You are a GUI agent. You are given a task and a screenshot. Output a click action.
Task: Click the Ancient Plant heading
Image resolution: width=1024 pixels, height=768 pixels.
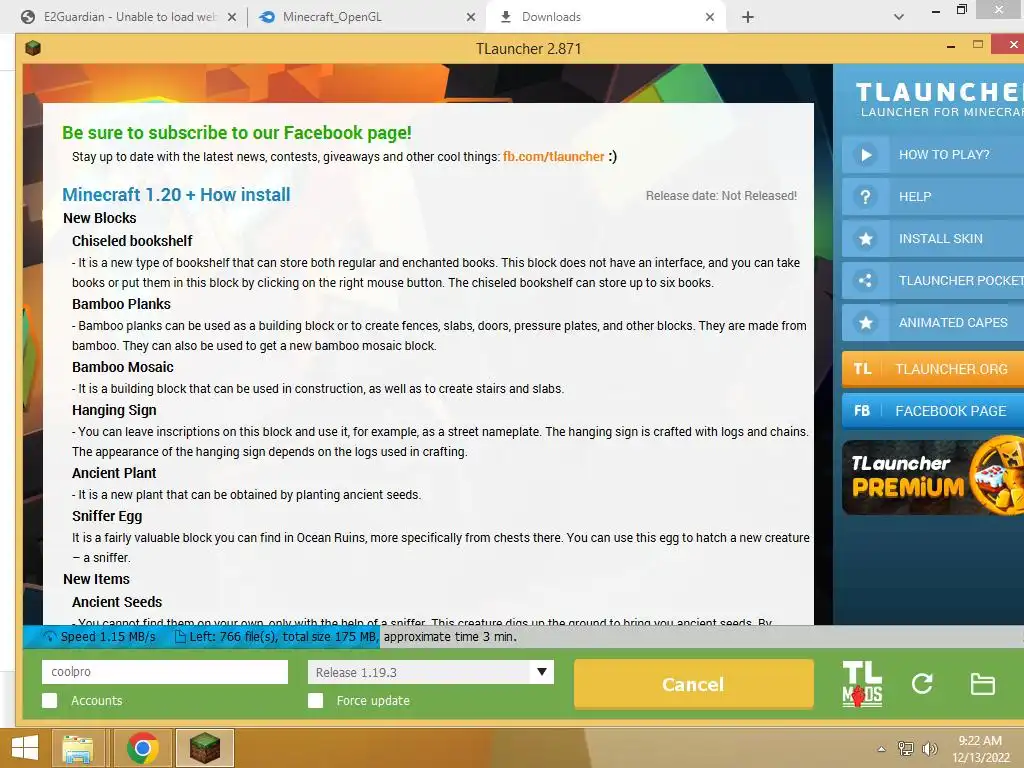click(x=114, y=473)
